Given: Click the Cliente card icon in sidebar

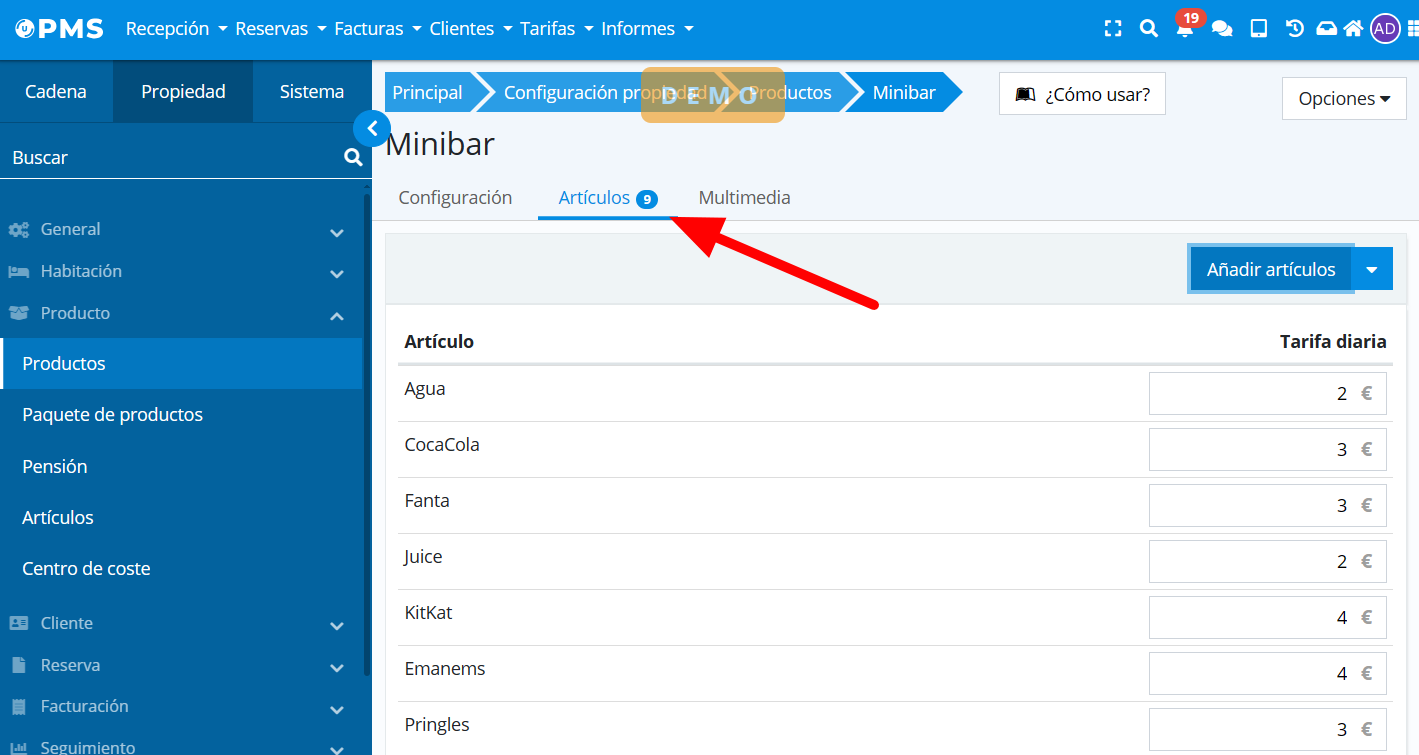Looking at the screenshot, I should [19, 623].
